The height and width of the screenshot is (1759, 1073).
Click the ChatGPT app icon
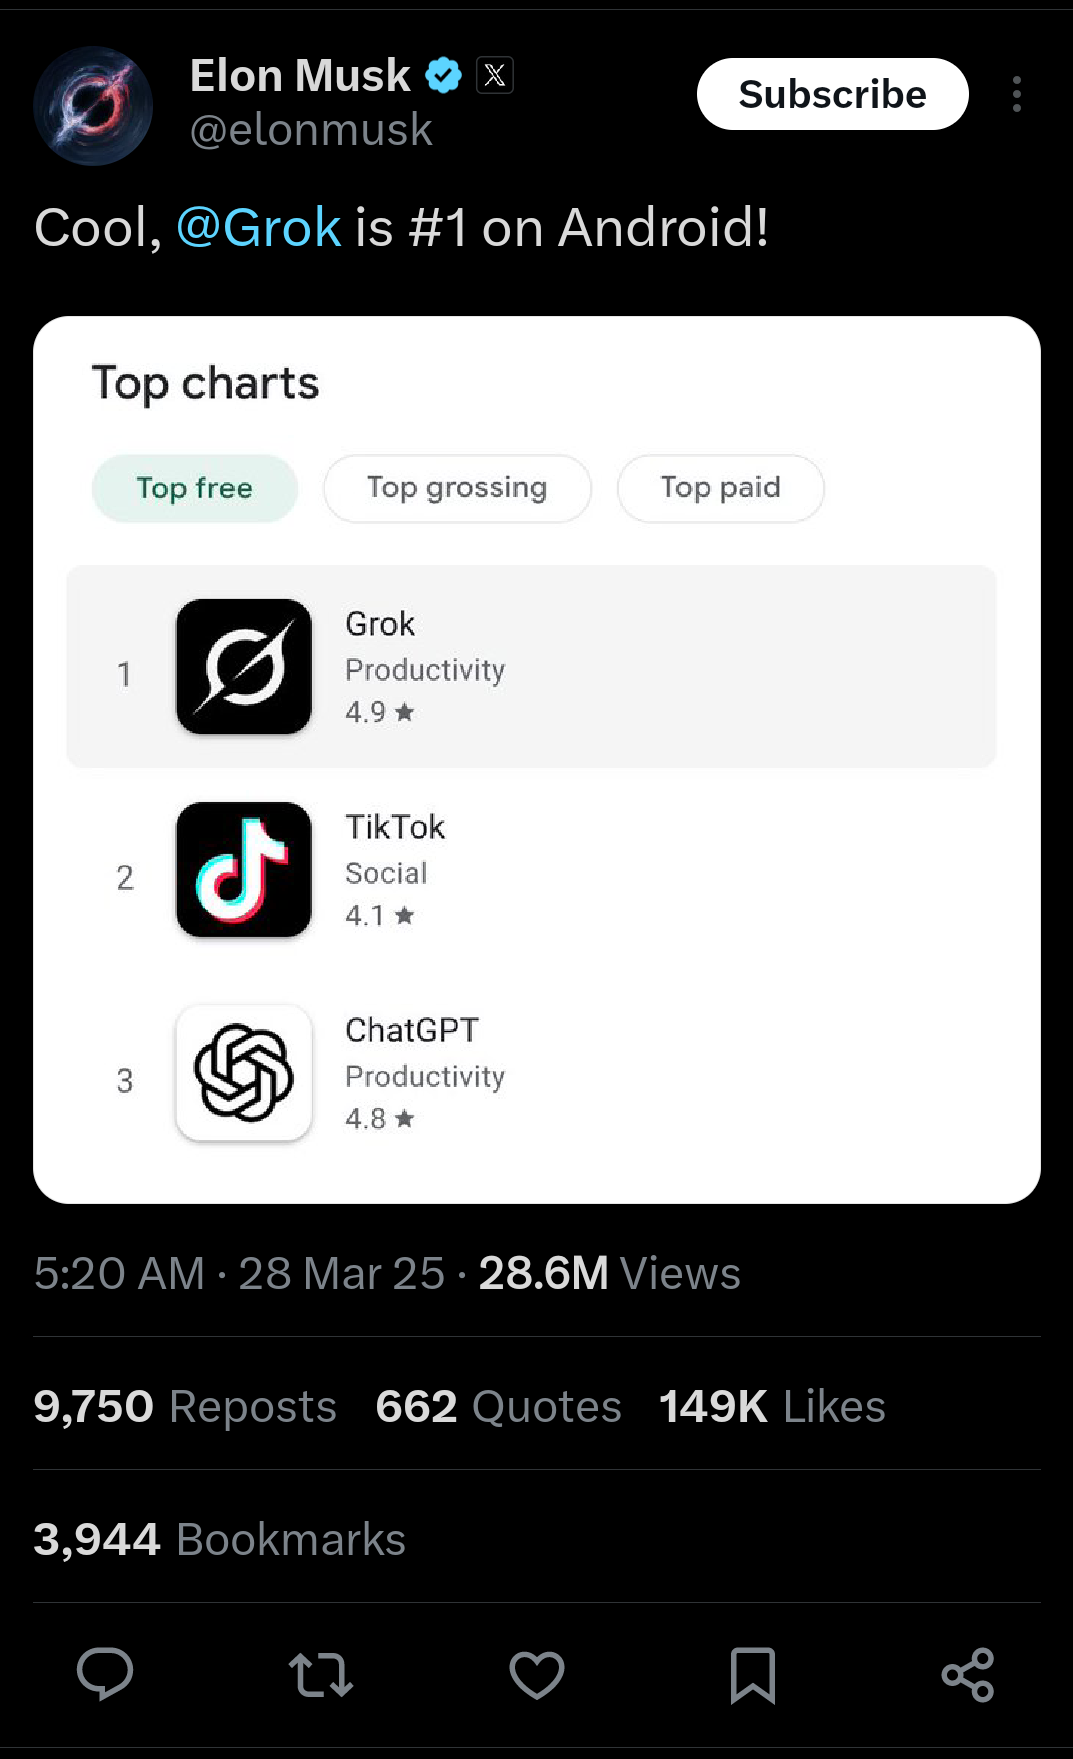[244, 1073]
